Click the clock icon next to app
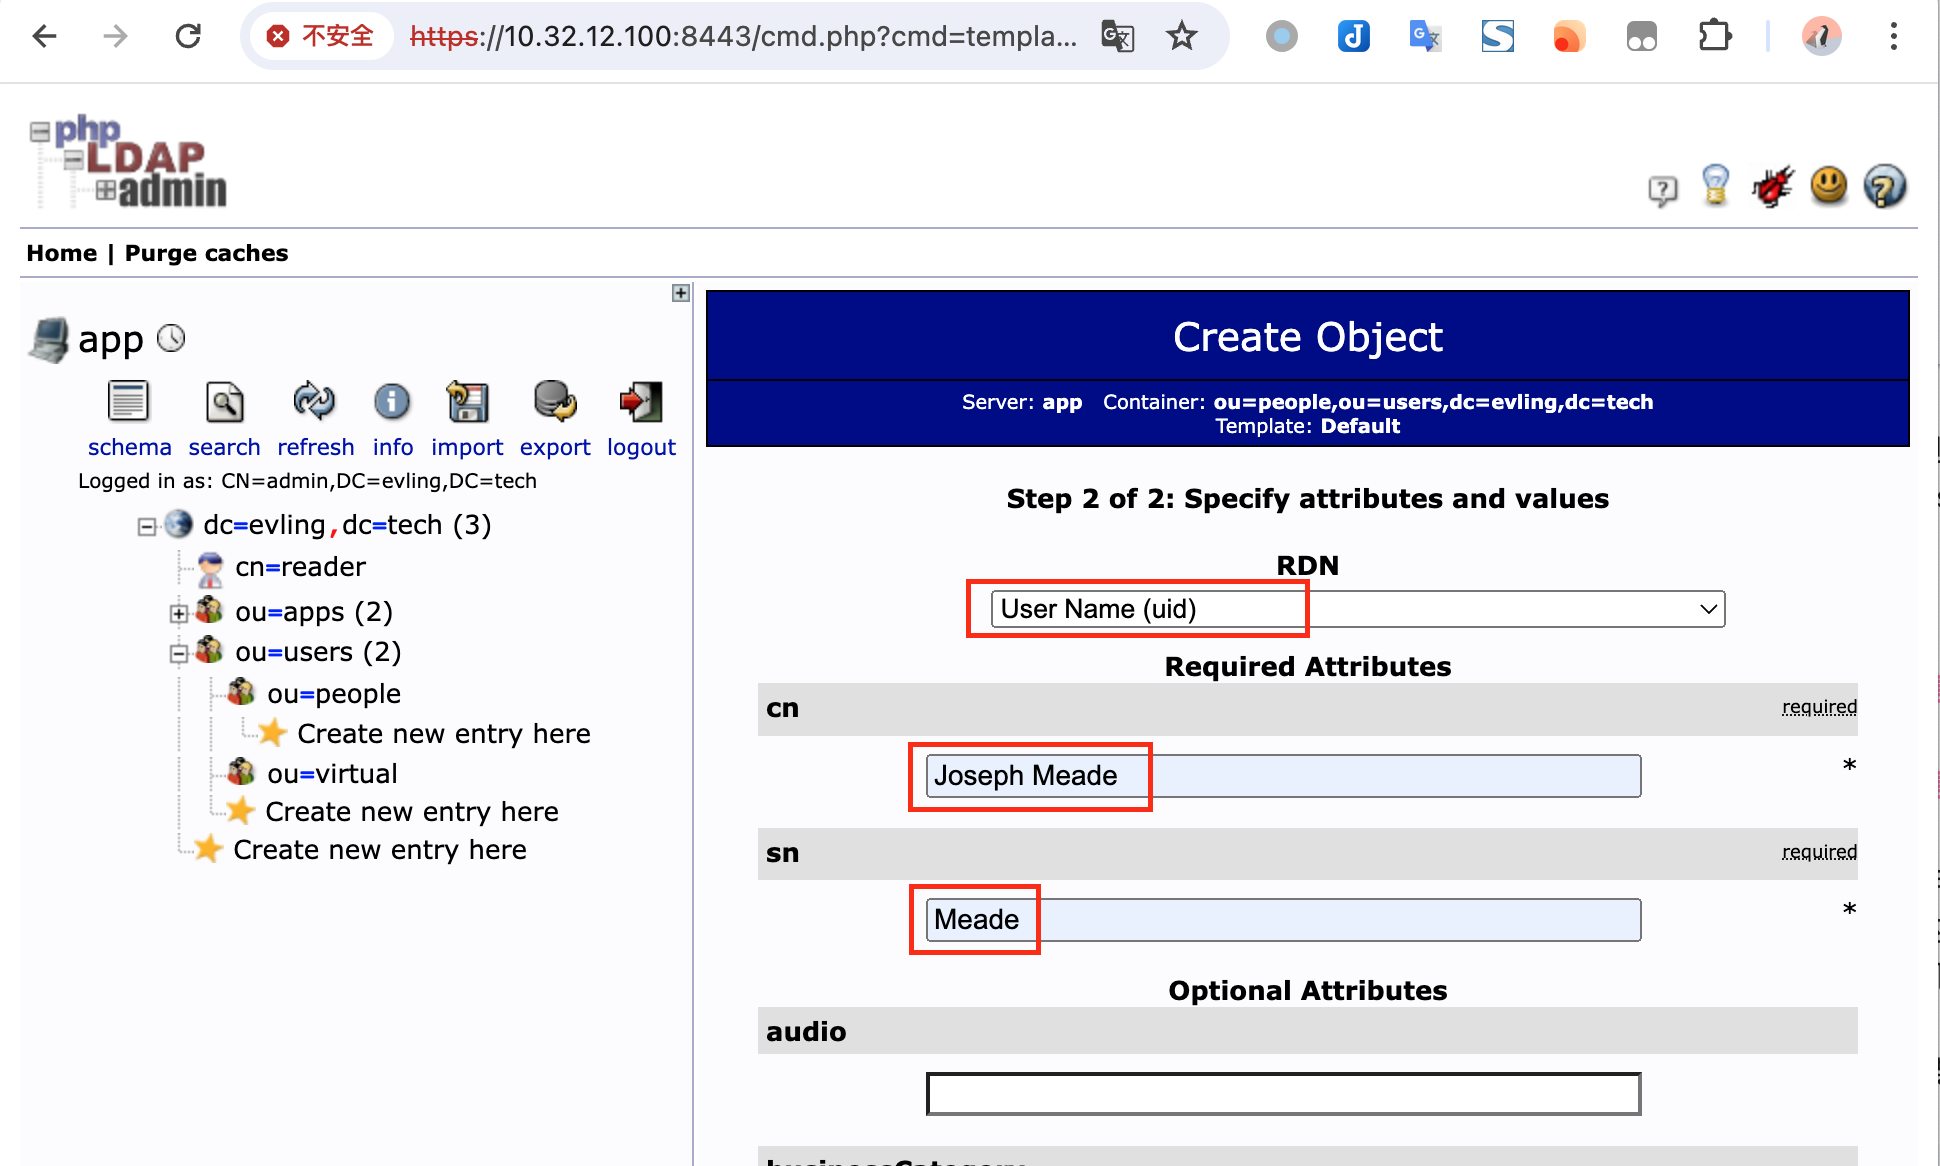The image size is (1940, 1166). (x=171, y=339)
